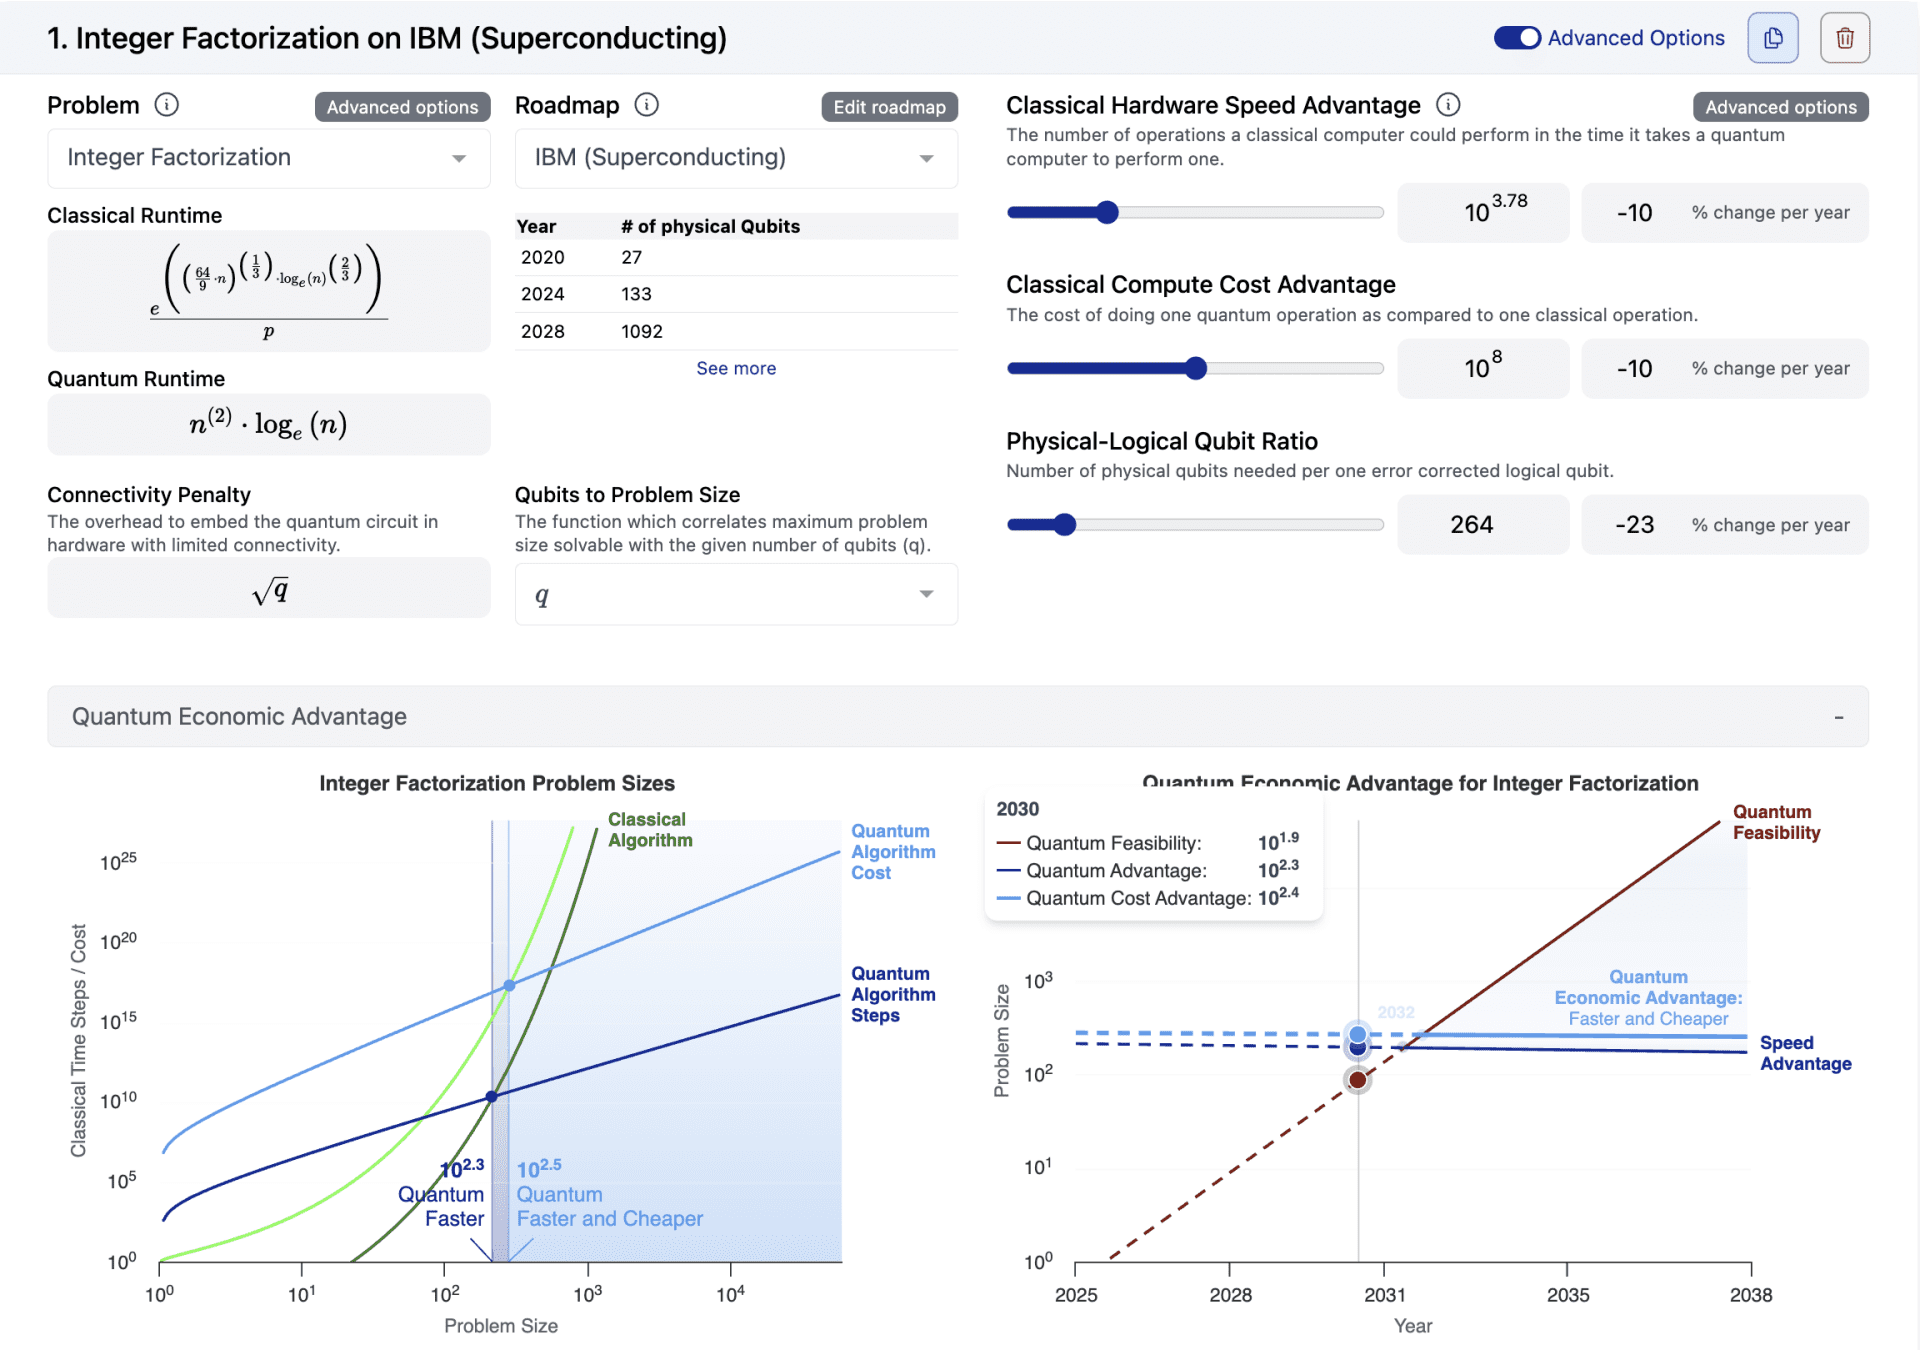Click the Classical Compute Cost Advantage value field
The width and height of the screenshot is (1920, 1368).
[1483, 368]
